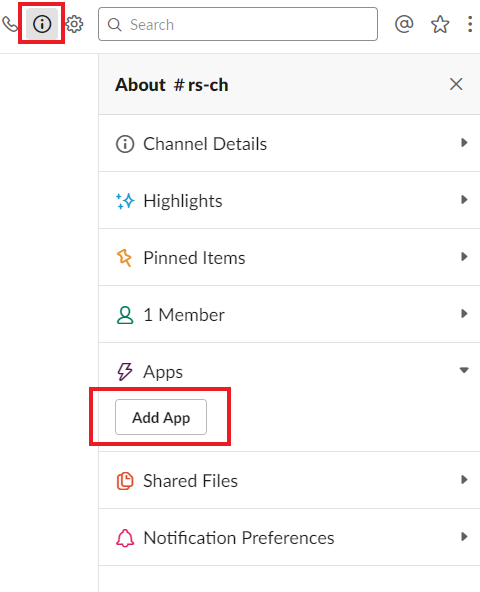The image size is (480, 592).
Task: Expand the Channel Details arrow
Action: 464,143
